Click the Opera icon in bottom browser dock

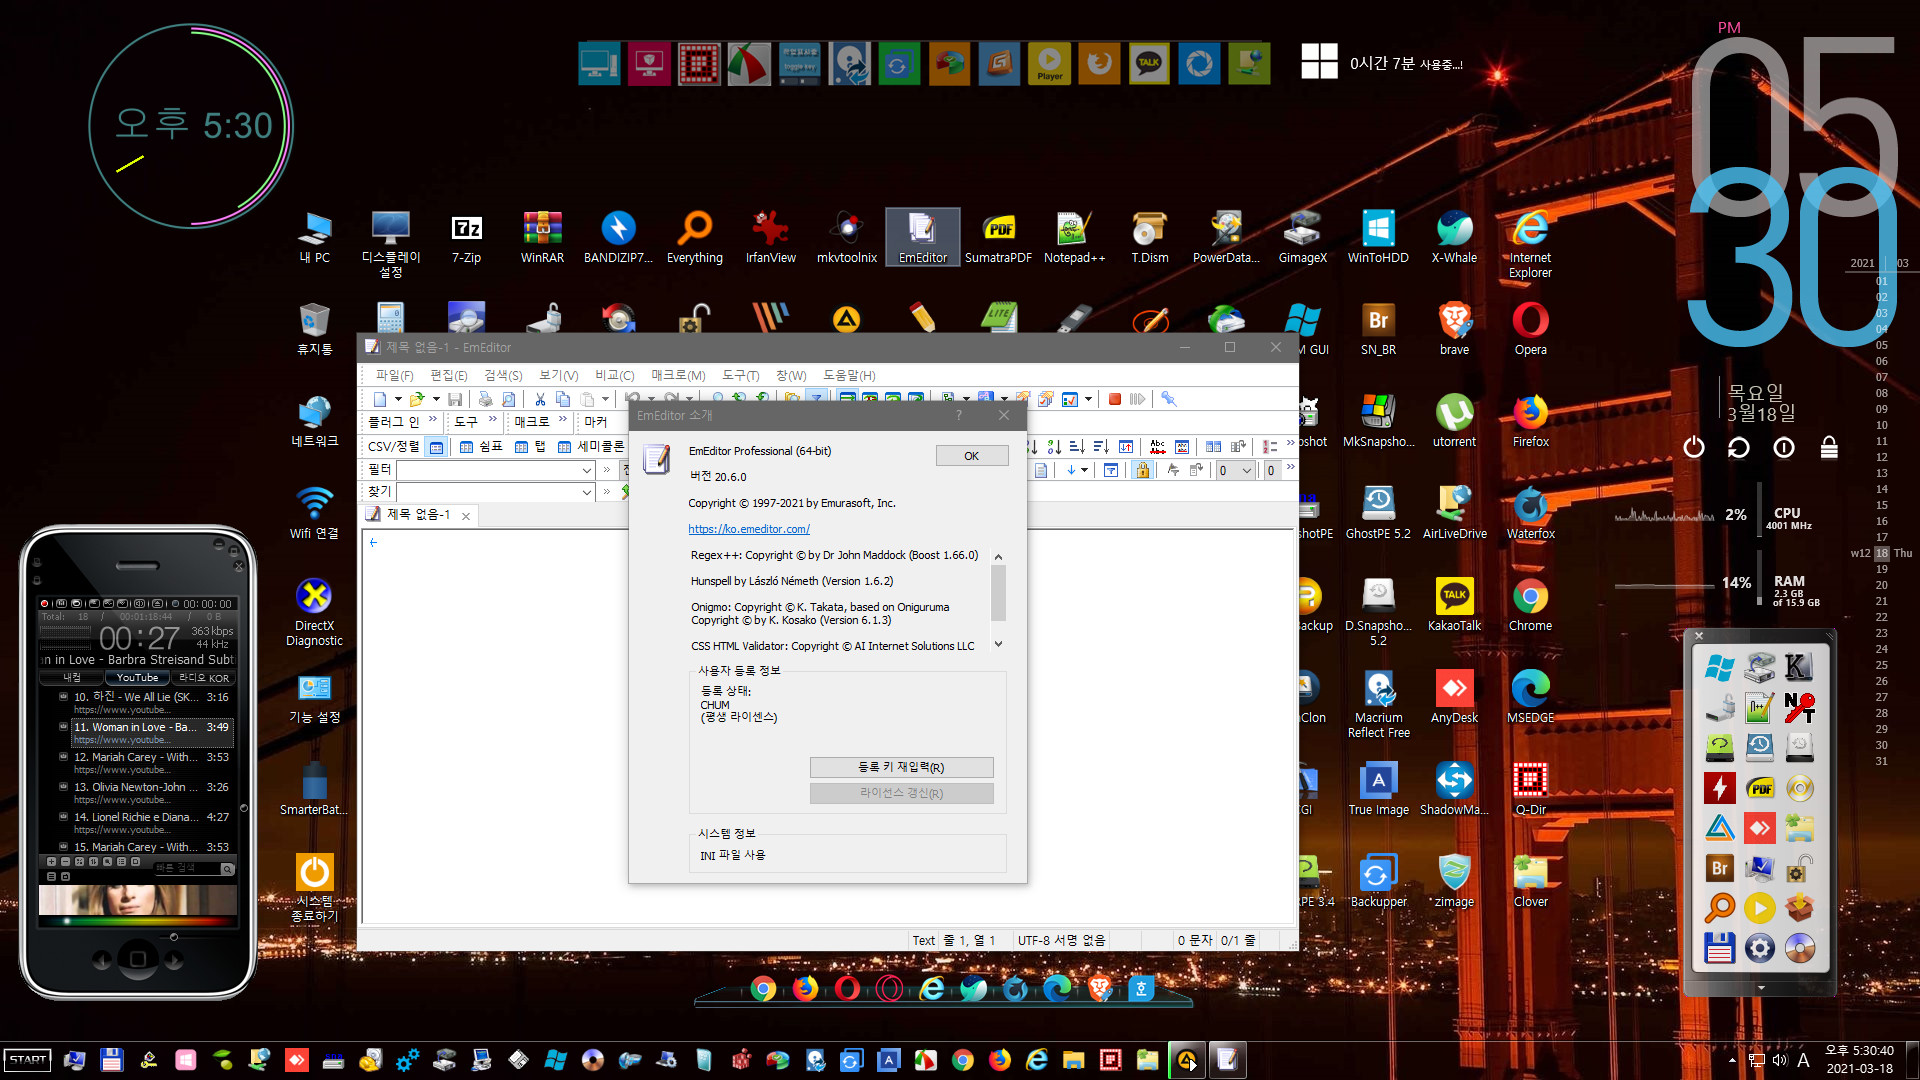pos(847,989)
